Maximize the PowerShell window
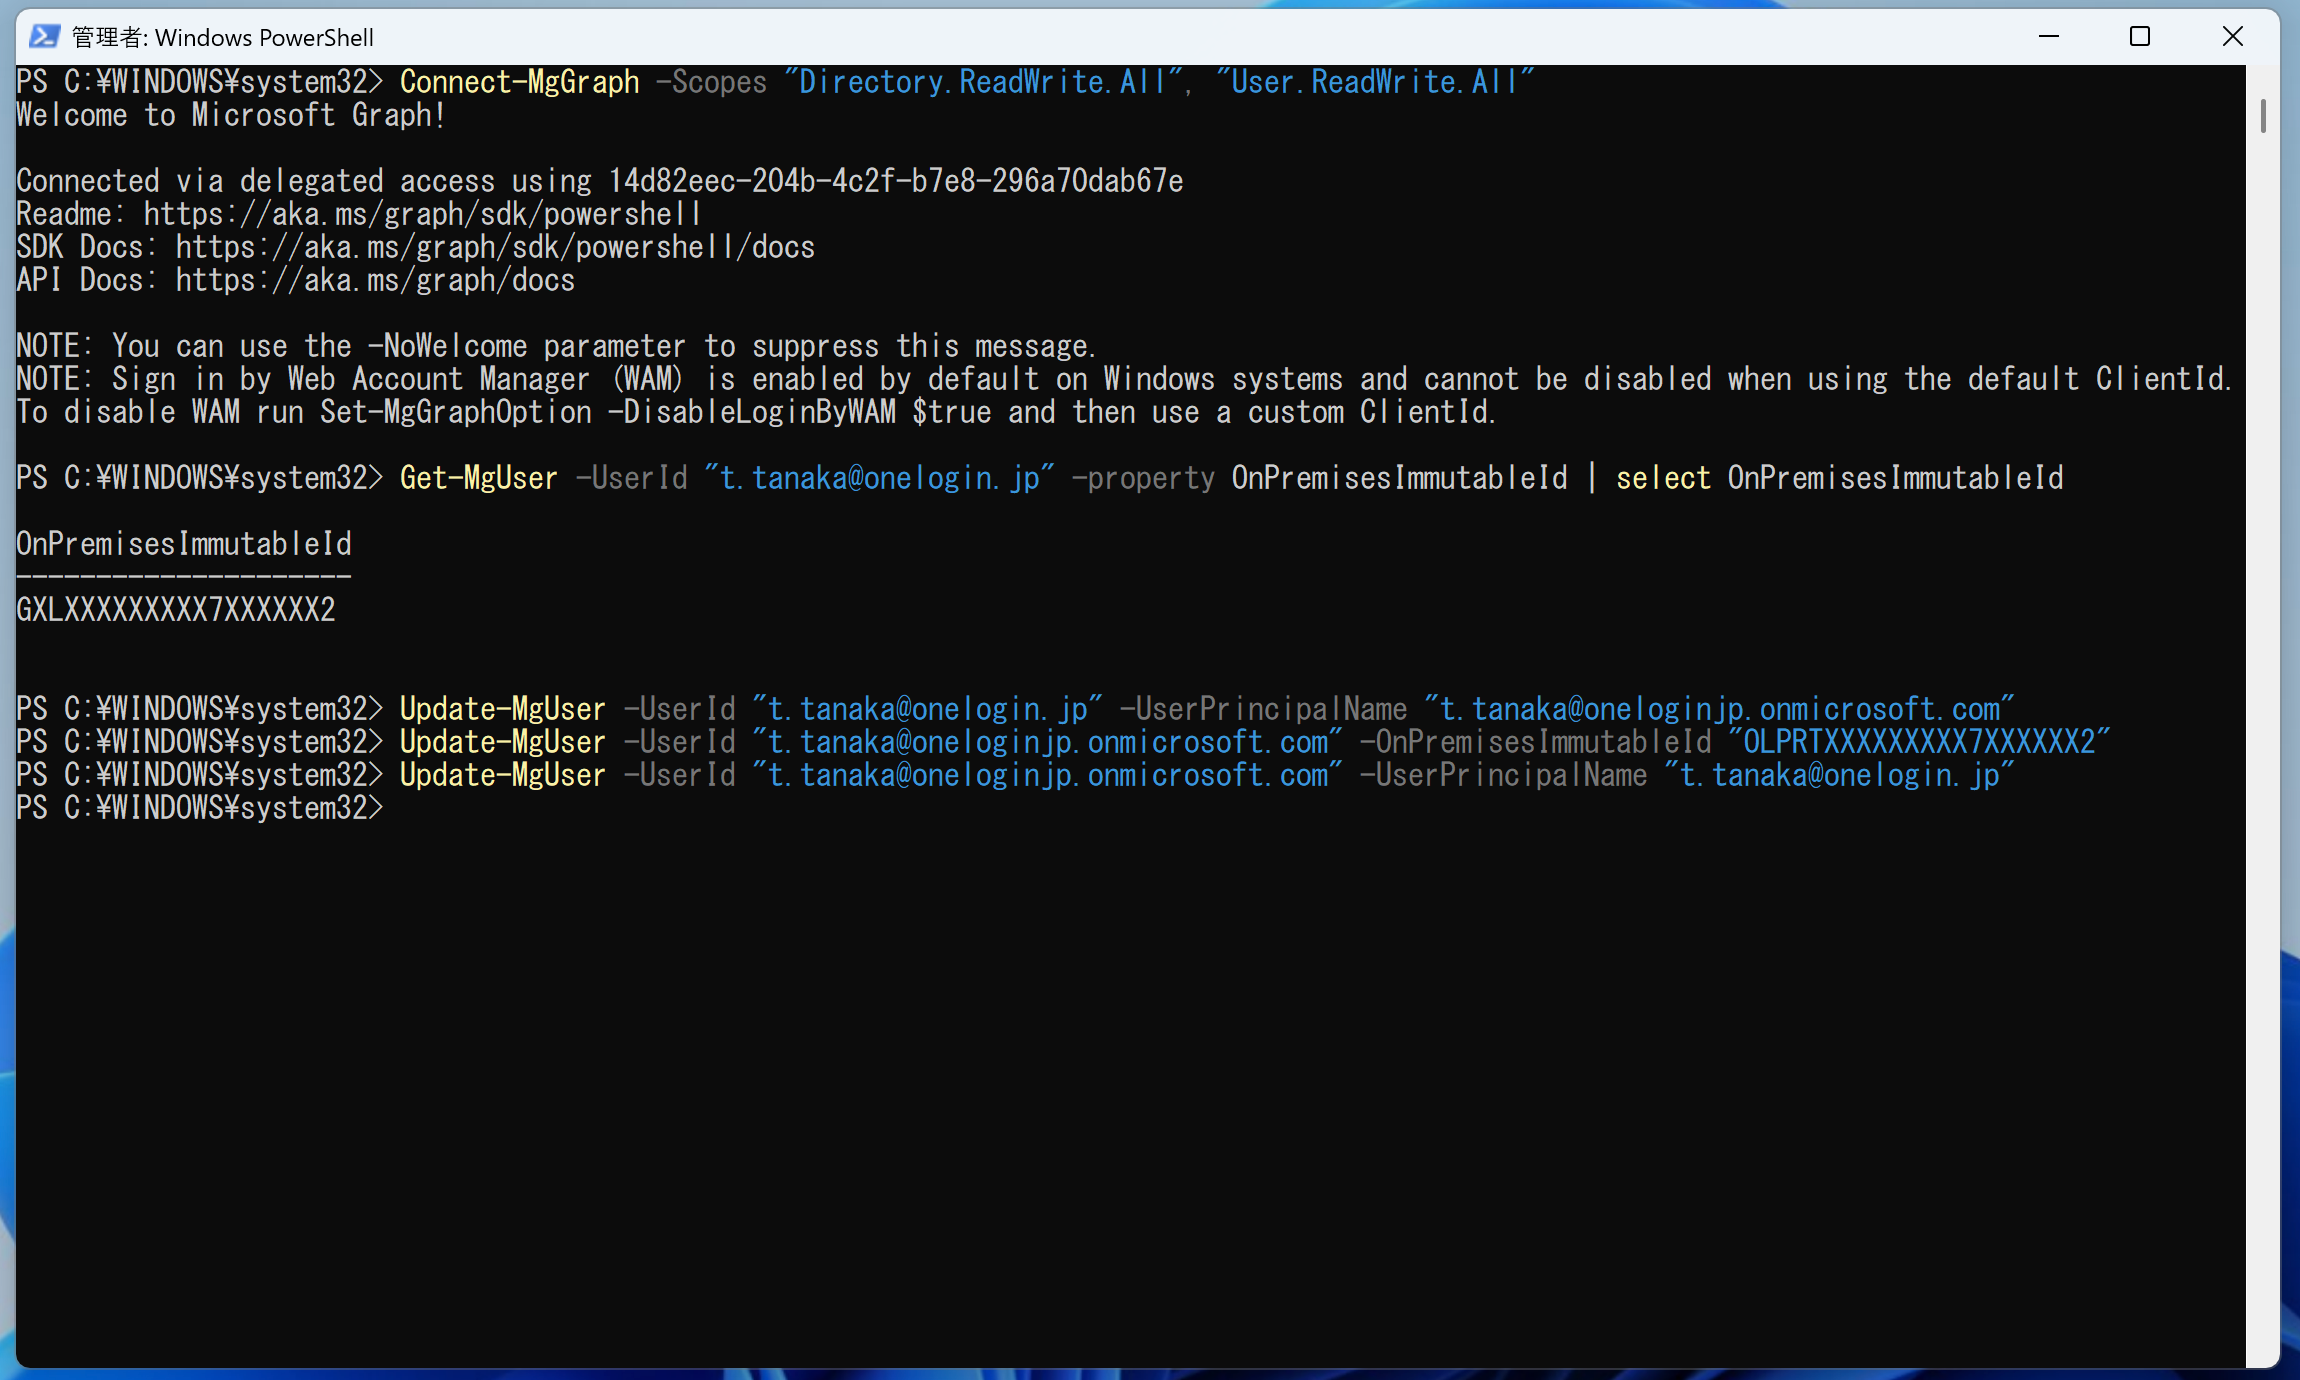This screenshot has width=2300, height=1380. [x=2140, y=37]
